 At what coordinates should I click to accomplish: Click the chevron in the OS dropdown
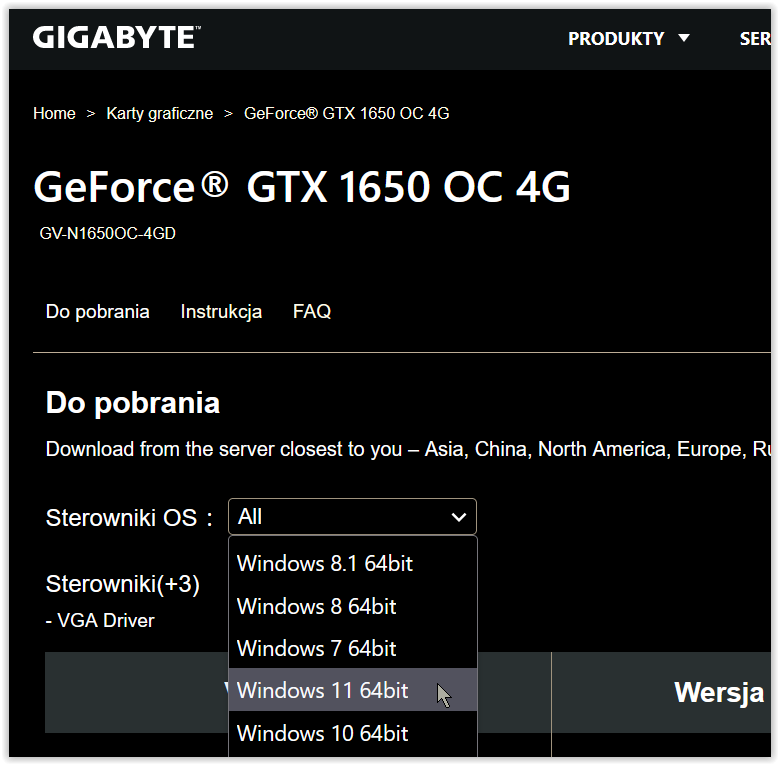(x=459, y=517)
